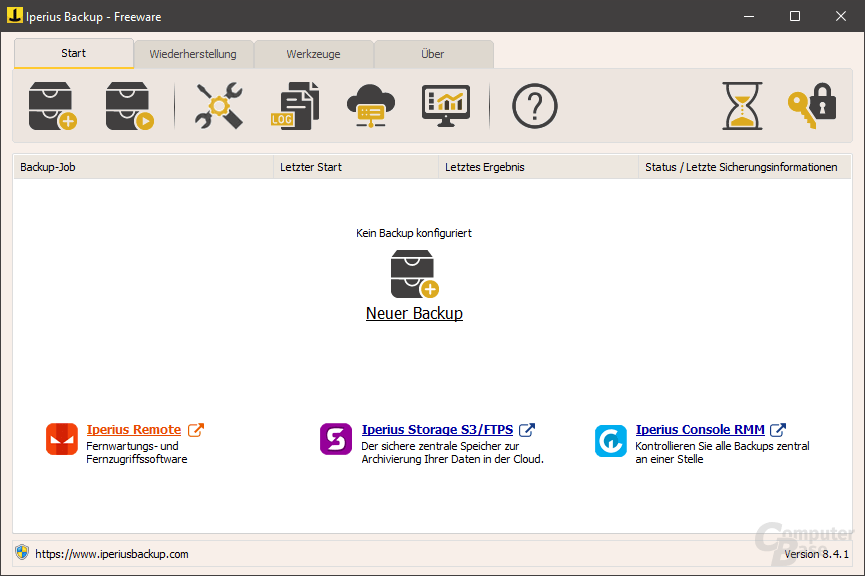Select the Über tab
This screenshot has height=576, width=865.
(x=433, y=54)
